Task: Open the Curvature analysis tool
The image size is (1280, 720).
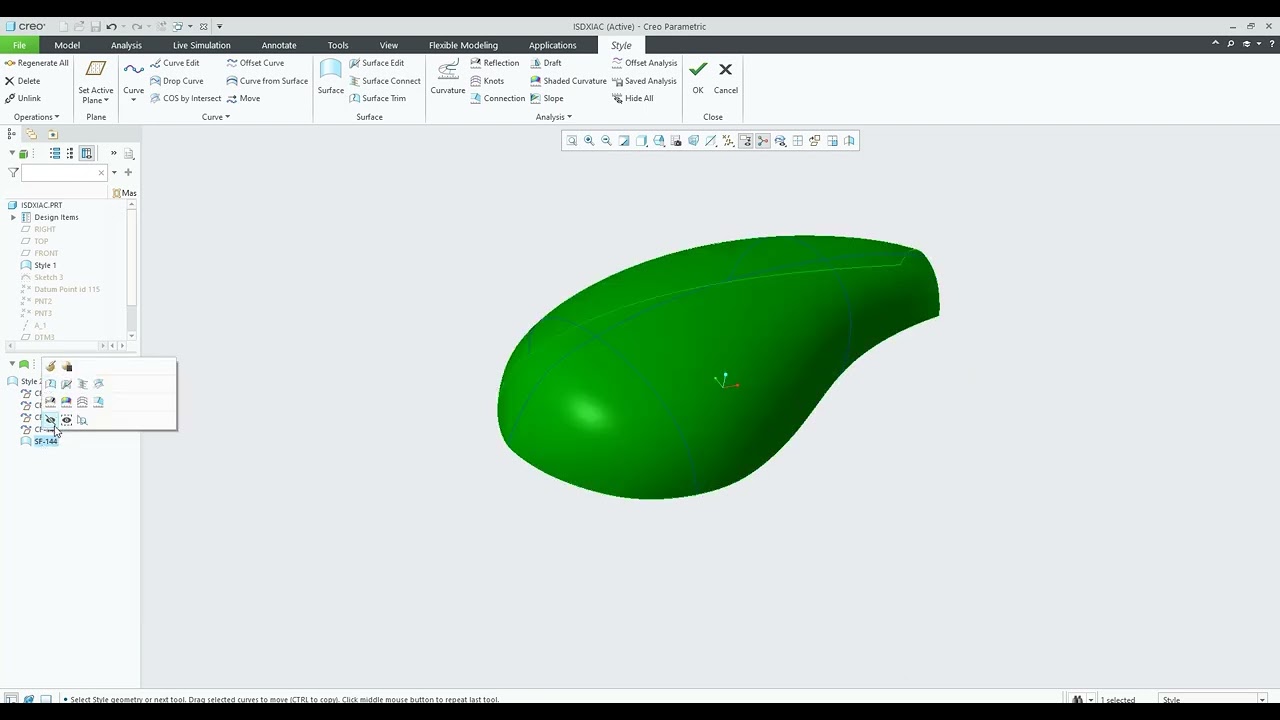Action: coord(448,77)
